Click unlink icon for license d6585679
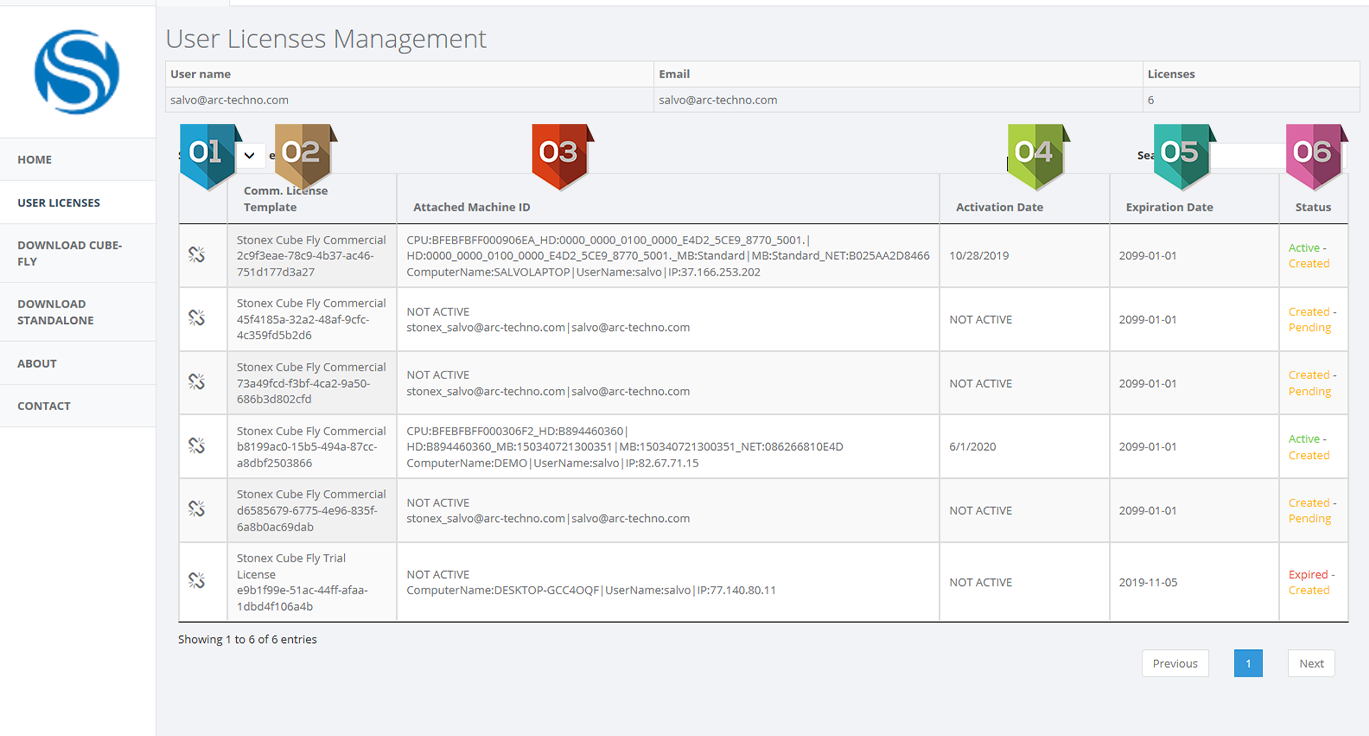 tap(197, 509)
